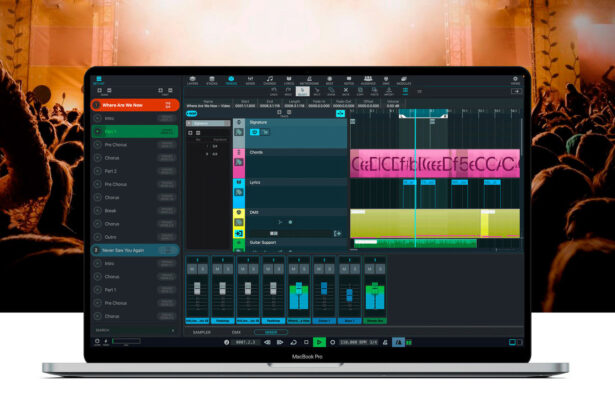This screenshot has height=410, width=615.
Task: Switch to the DMX bottom tab
Action: (236, 332)
